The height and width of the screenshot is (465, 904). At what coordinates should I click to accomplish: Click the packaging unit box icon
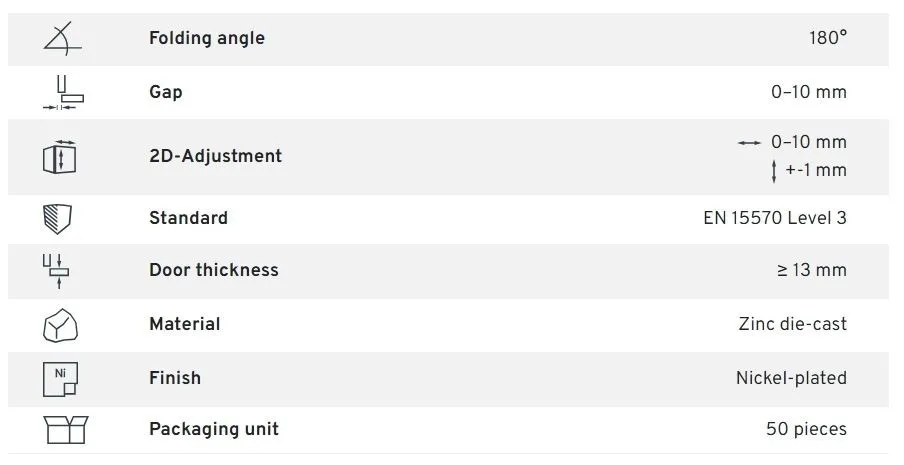pos(66,429)
